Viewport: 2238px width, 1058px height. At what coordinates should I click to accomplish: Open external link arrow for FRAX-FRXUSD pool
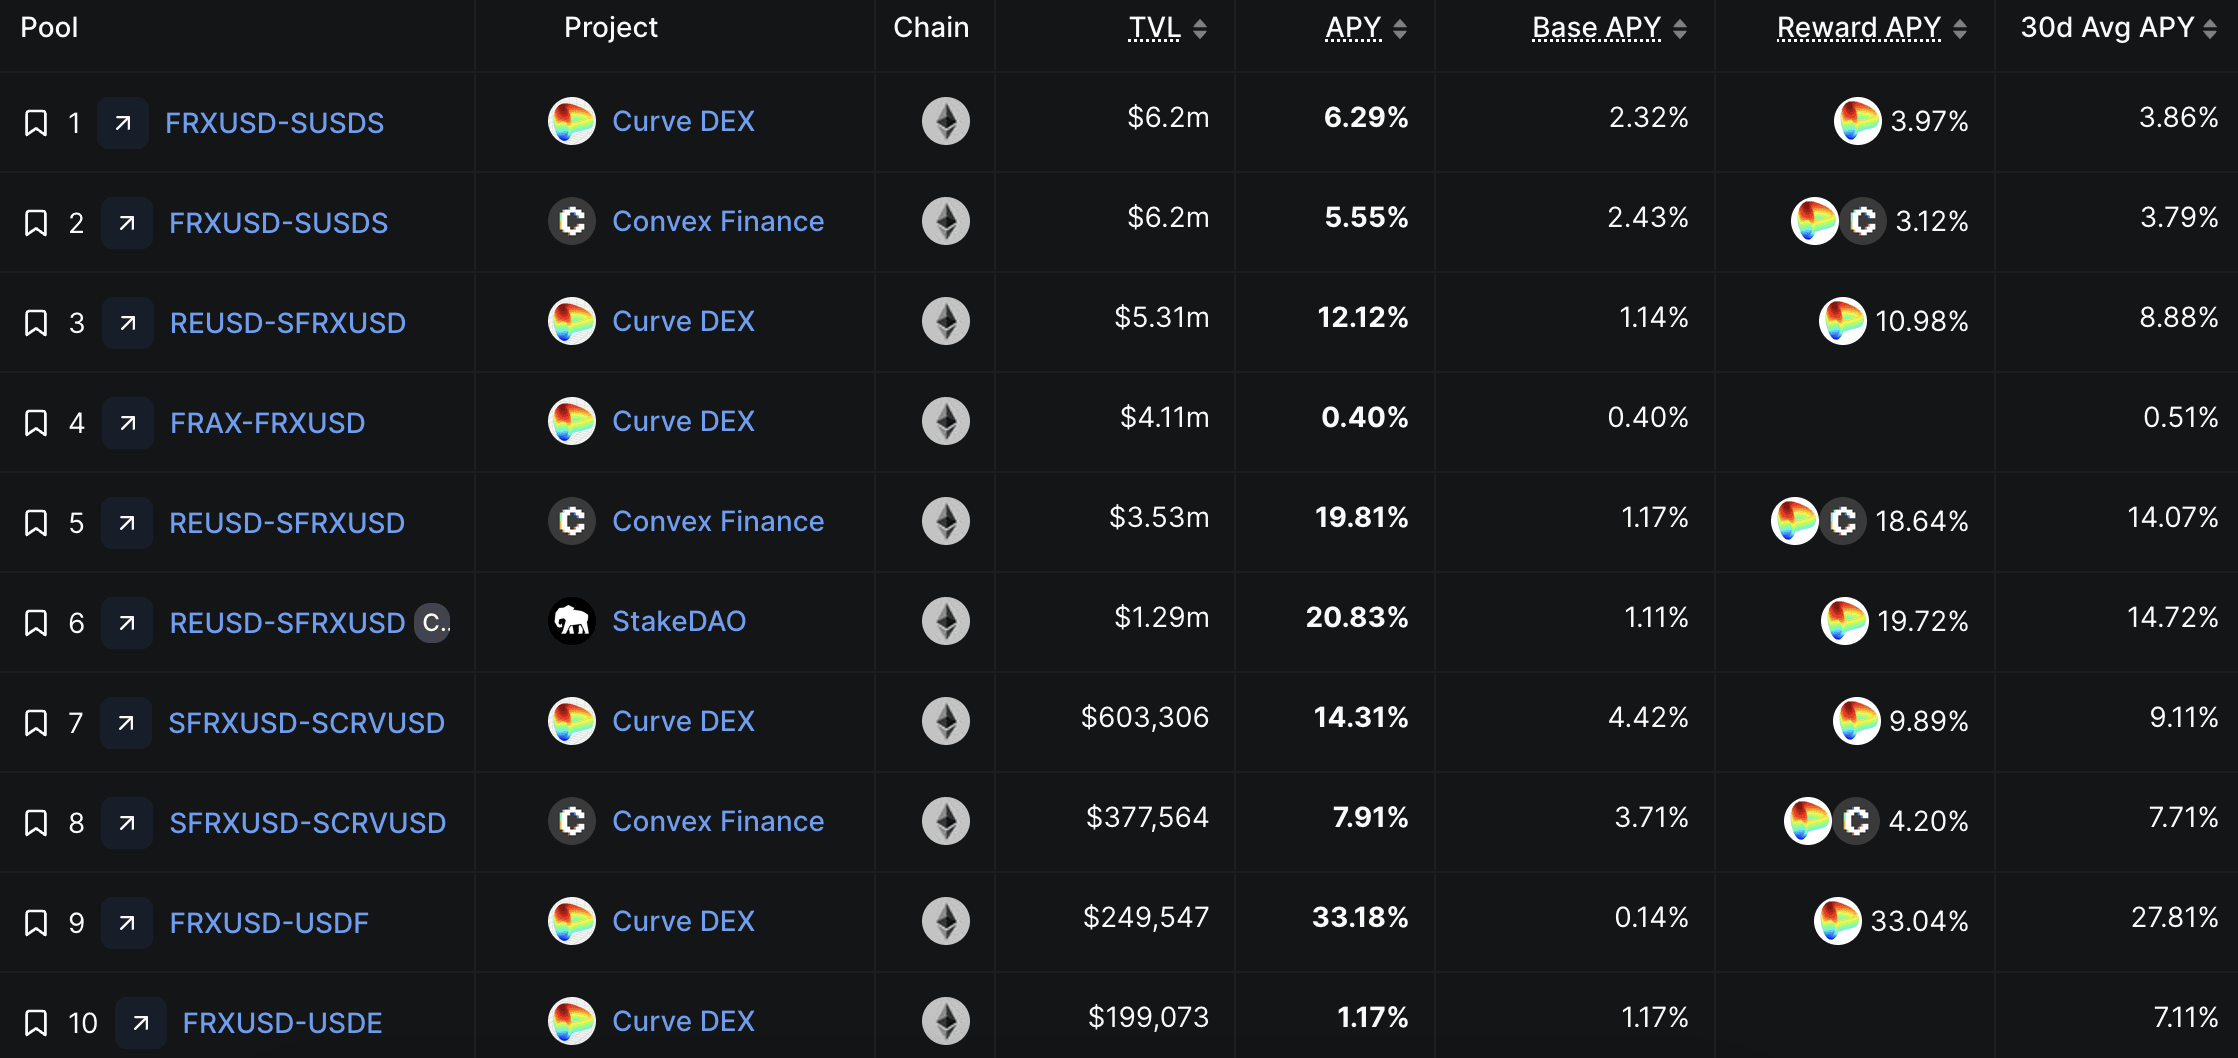[x=128, y=423]
